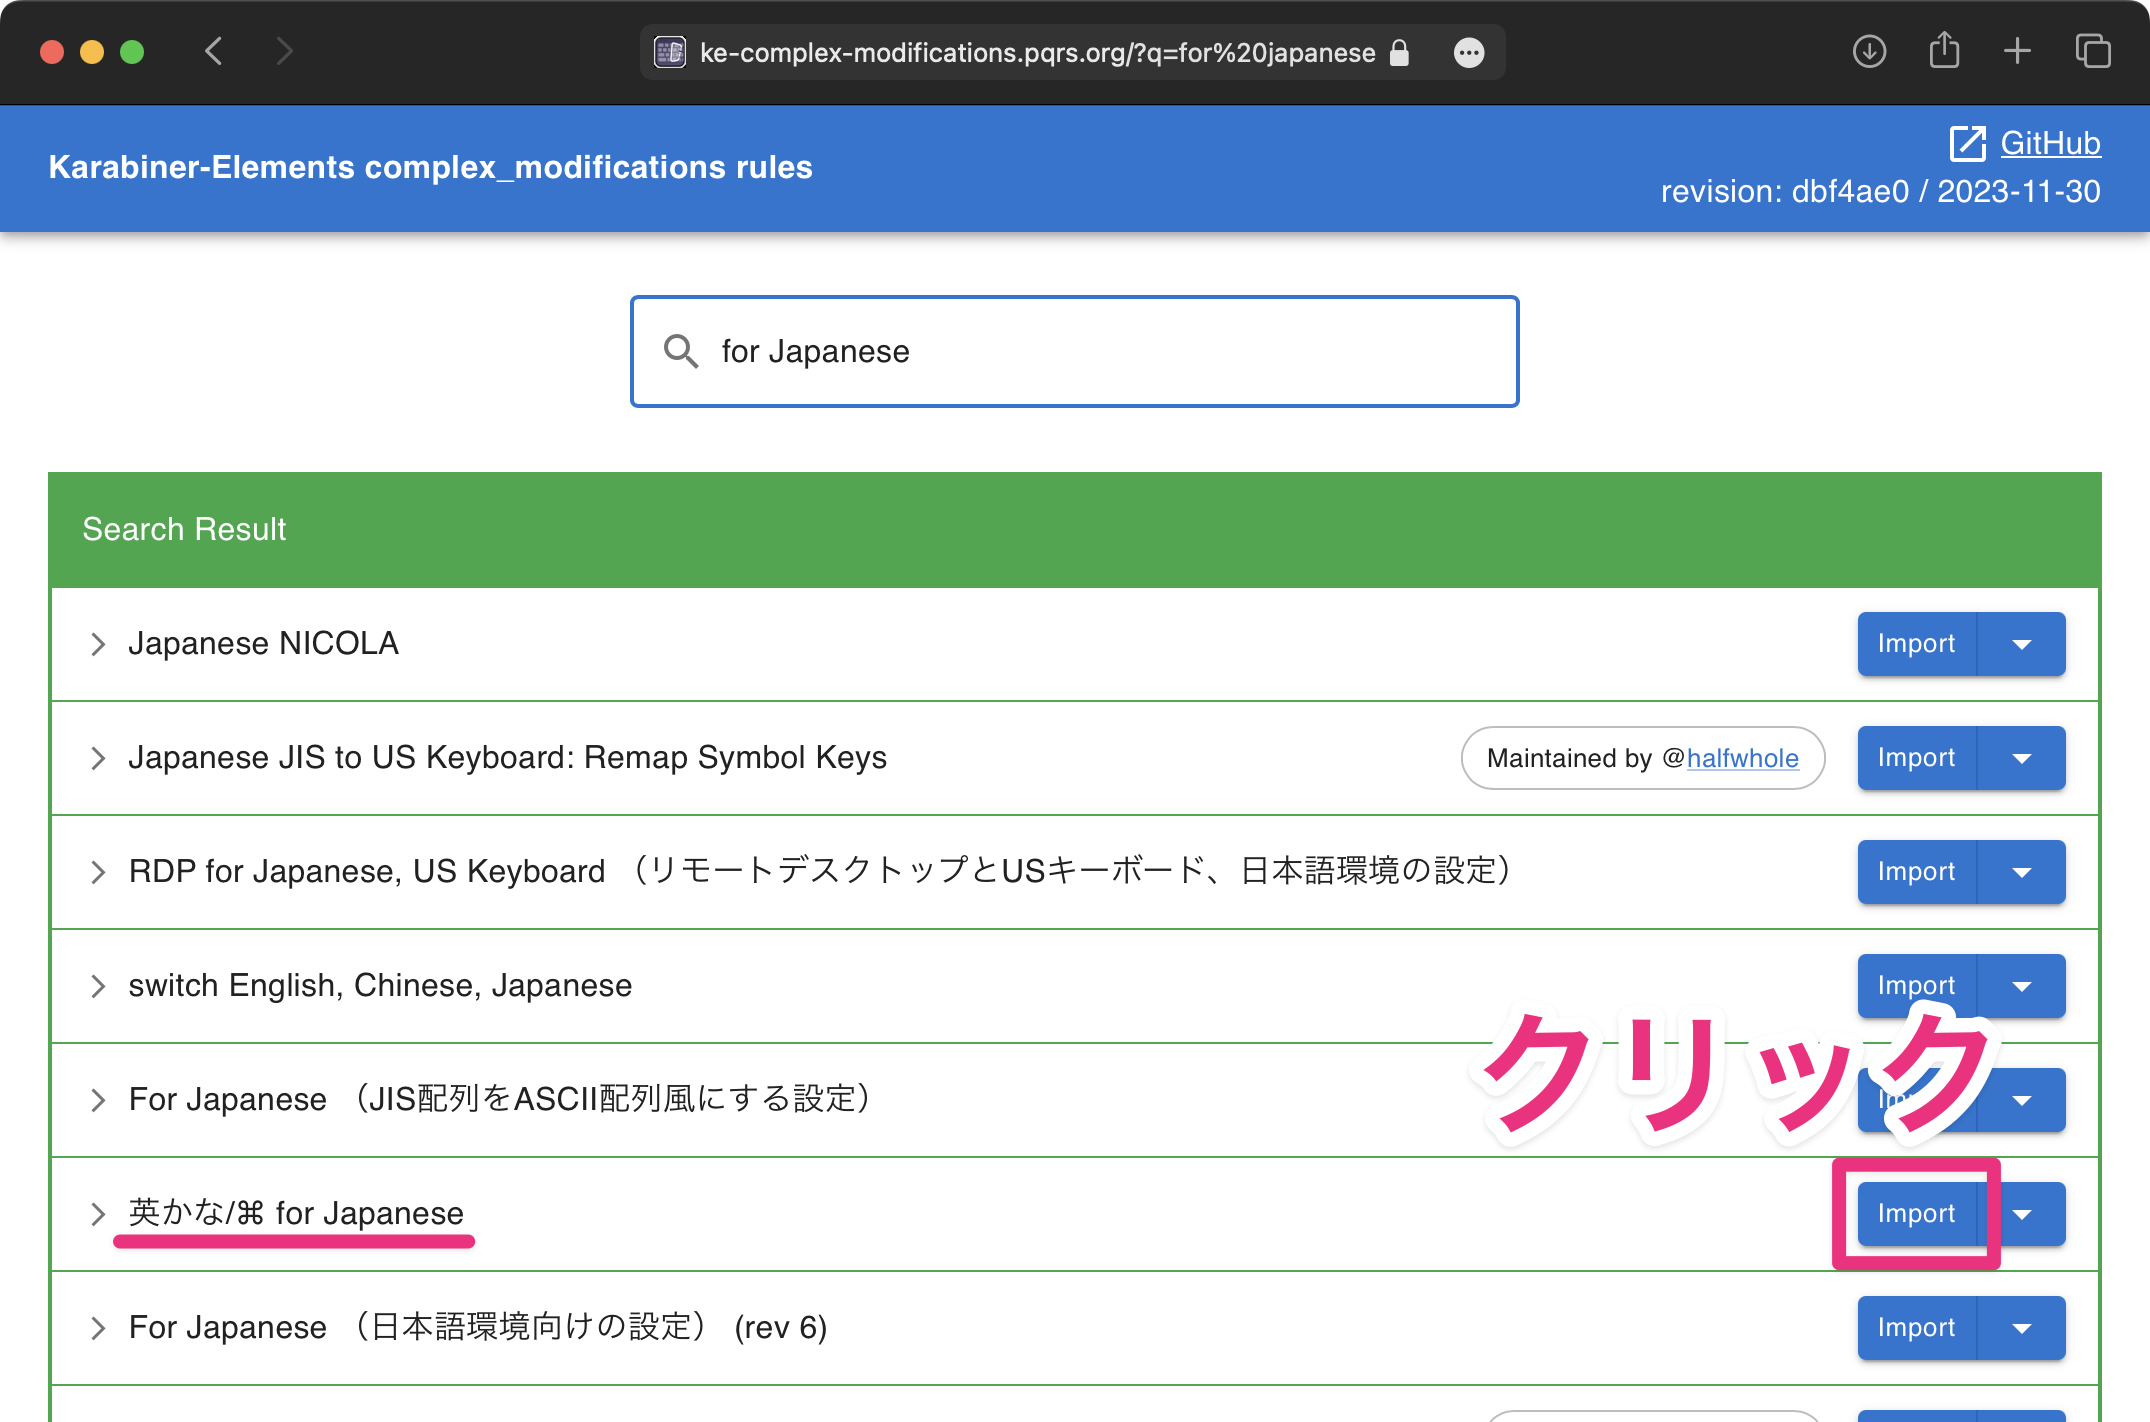The height and width of the screenshot is (1422, 2150).
Task: Click the back navigation arrow
Action: tap(212, 51)
